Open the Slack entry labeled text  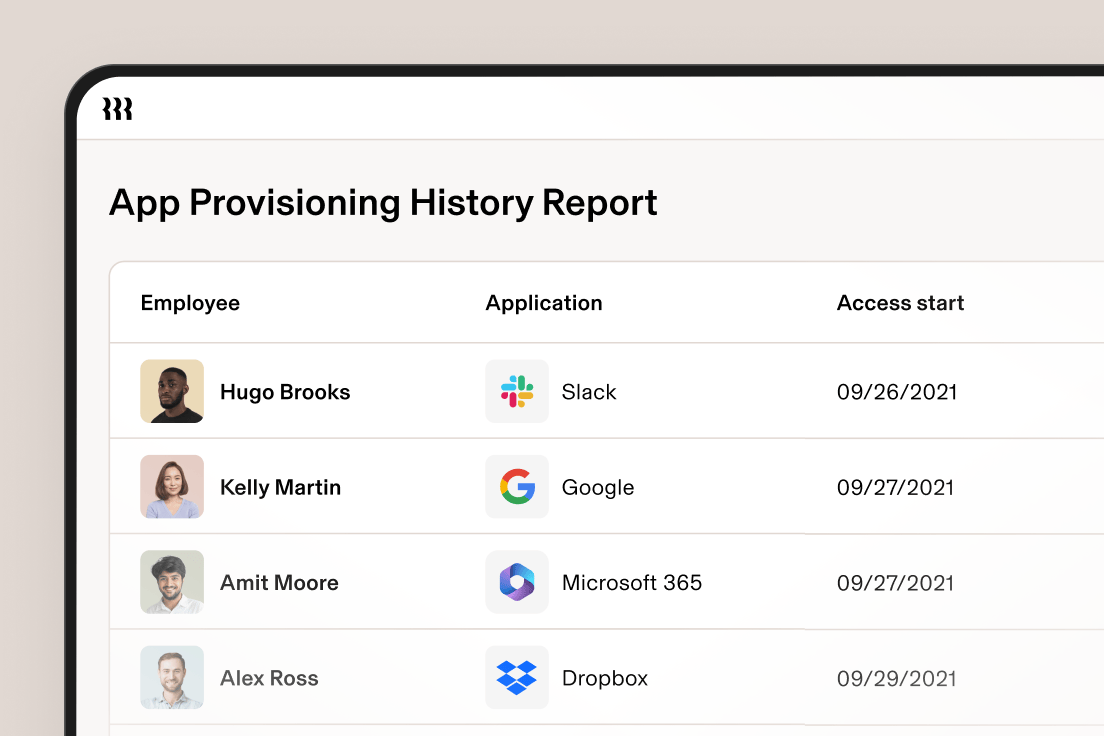589,391
